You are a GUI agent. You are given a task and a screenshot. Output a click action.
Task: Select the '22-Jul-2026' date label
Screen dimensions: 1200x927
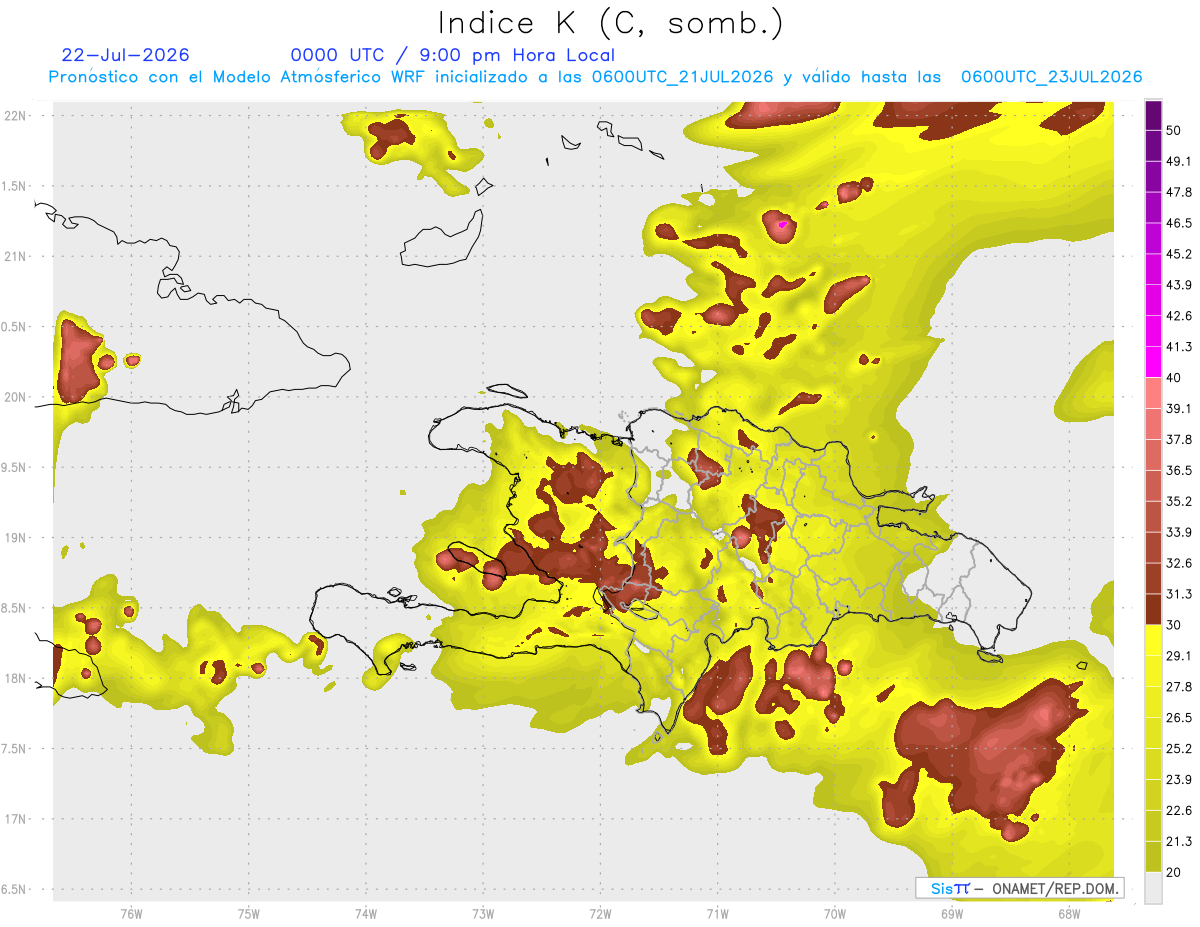point(125,55)
